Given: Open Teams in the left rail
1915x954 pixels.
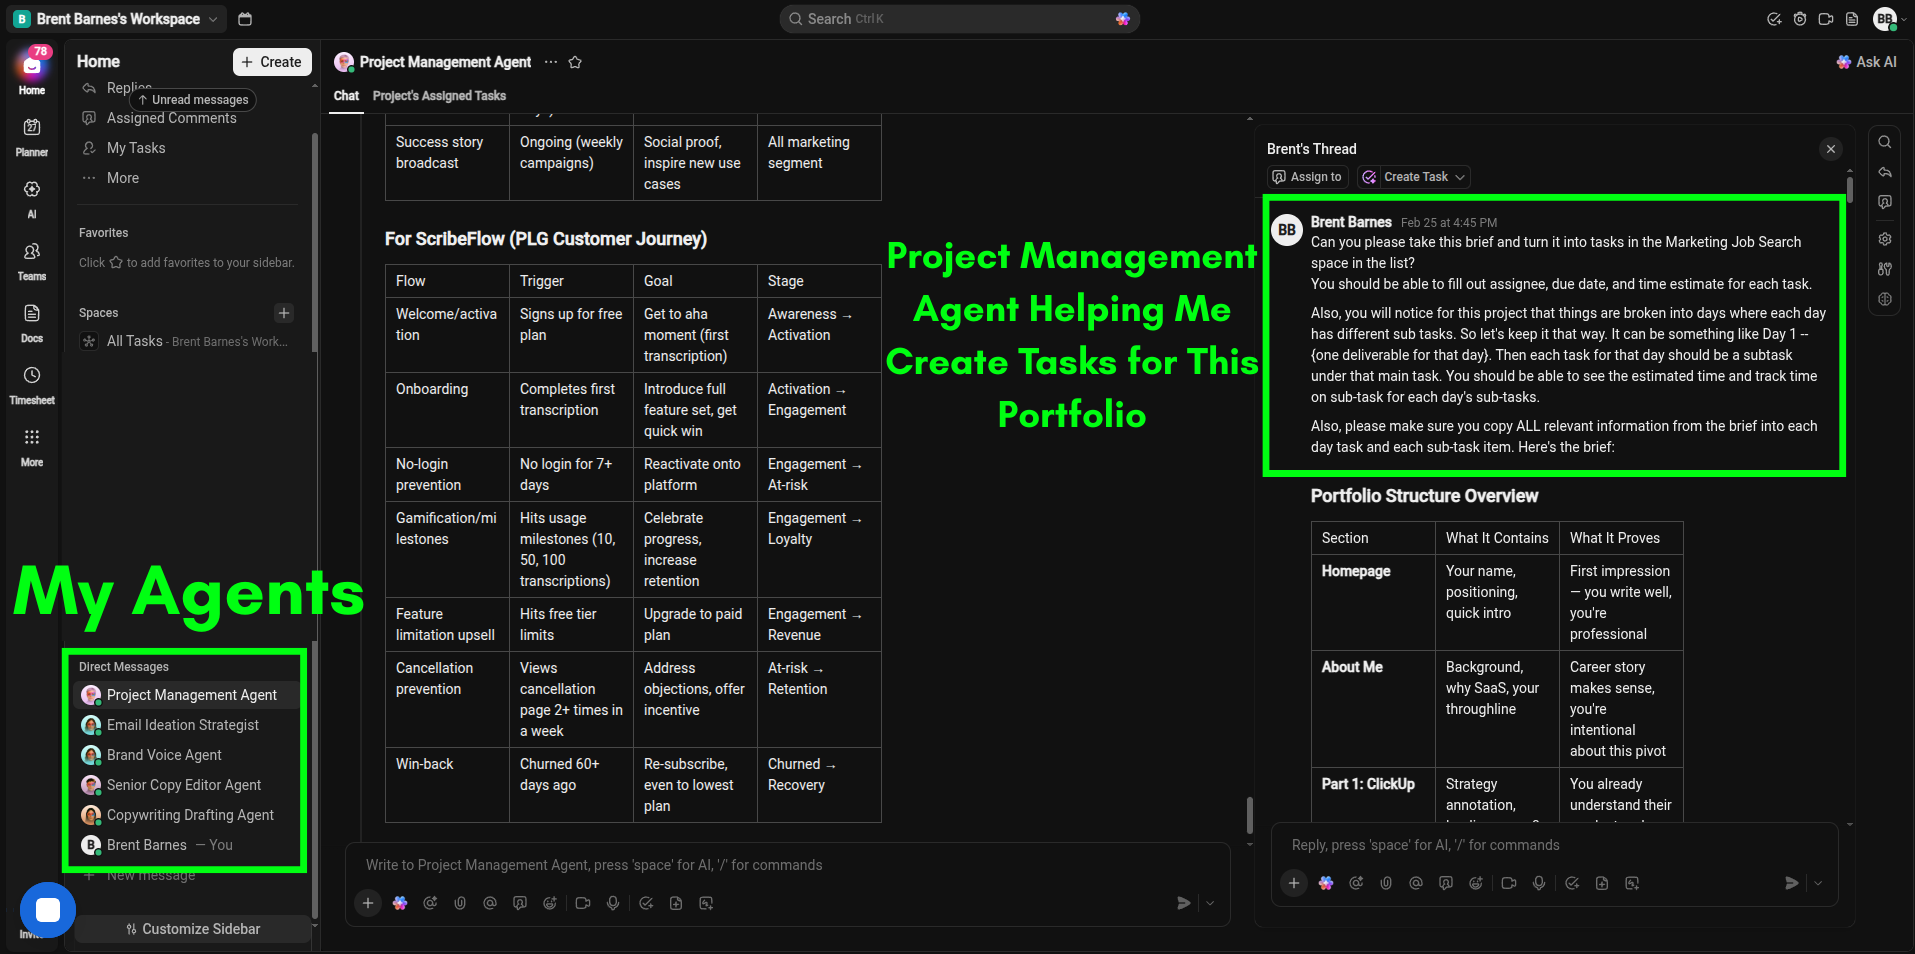Looking at the screenshot, I should 32,261.
